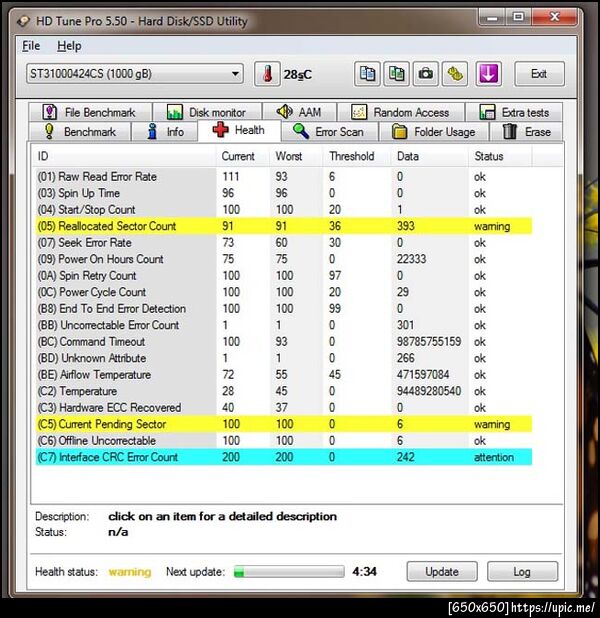The image size is (600, 618).
Task: Select the (BD) Unknown Attribute row
Action: (x=283, y=358)
